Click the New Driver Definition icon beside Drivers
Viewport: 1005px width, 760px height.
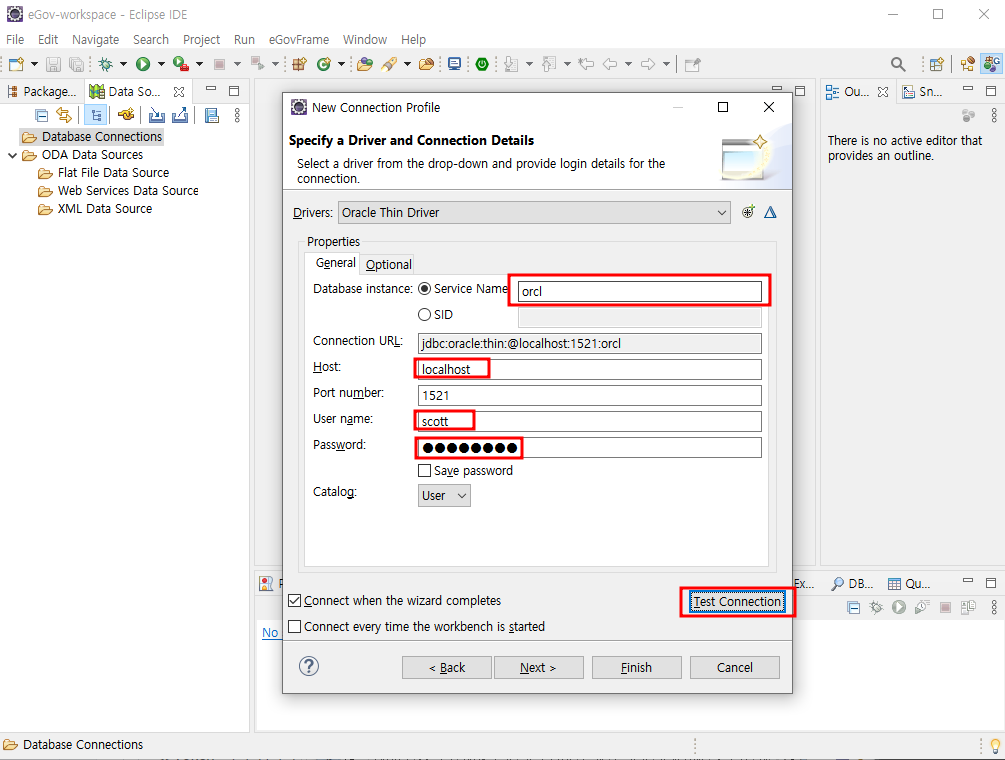point(748,212)
